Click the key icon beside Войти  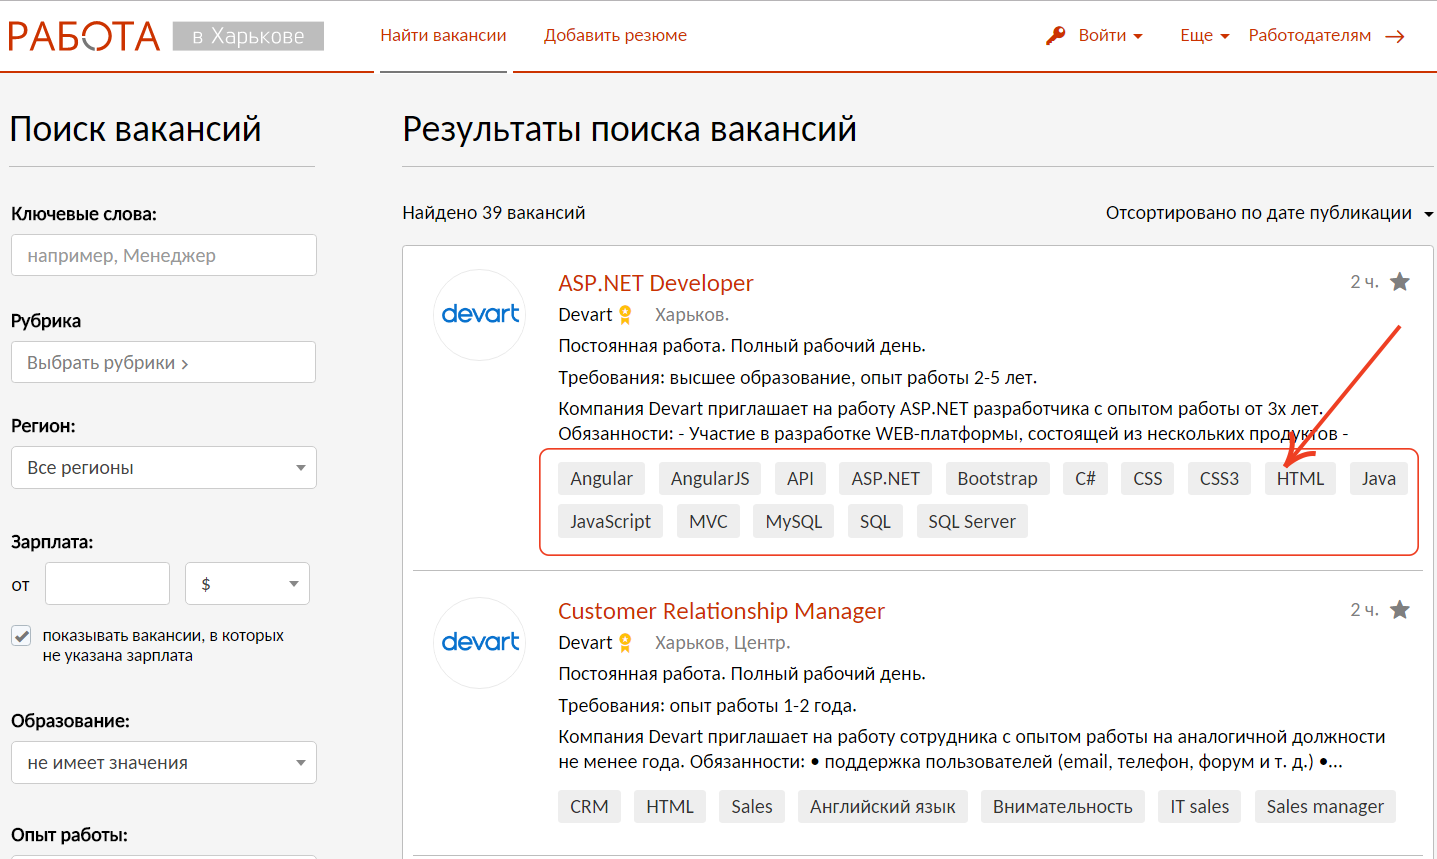tap(1056, 35)
